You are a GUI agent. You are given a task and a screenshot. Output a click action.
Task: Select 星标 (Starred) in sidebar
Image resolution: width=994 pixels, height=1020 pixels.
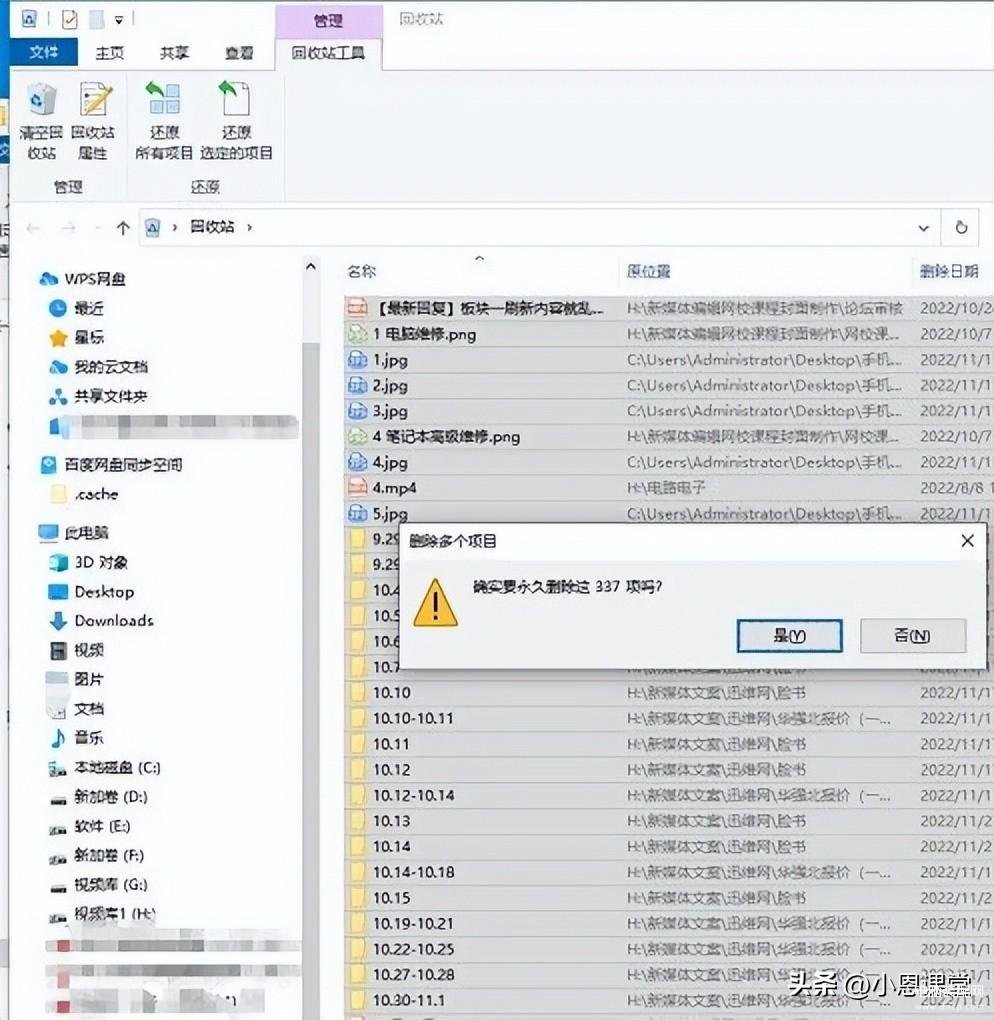point(89,338)
